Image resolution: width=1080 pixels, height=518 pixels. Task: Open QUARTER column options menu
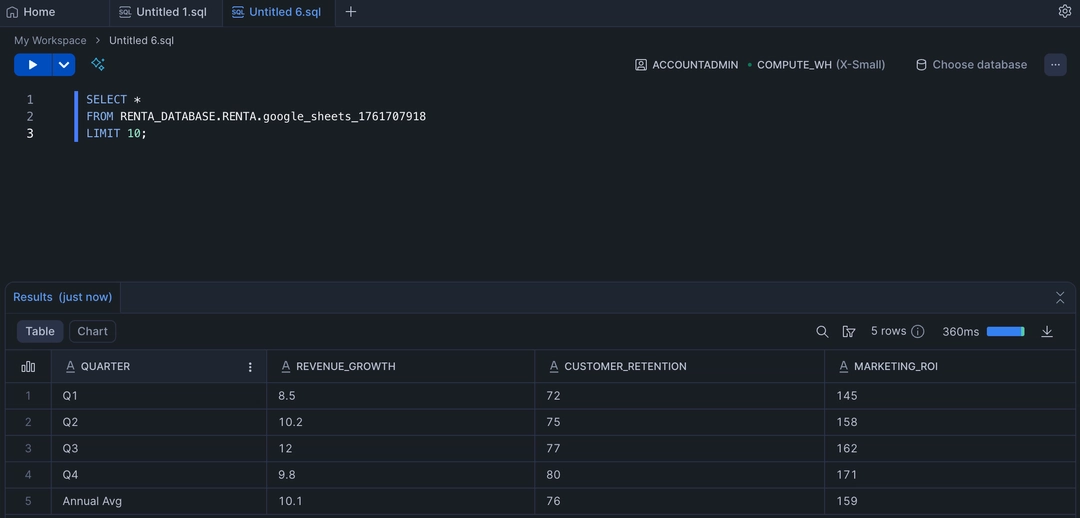250,367
